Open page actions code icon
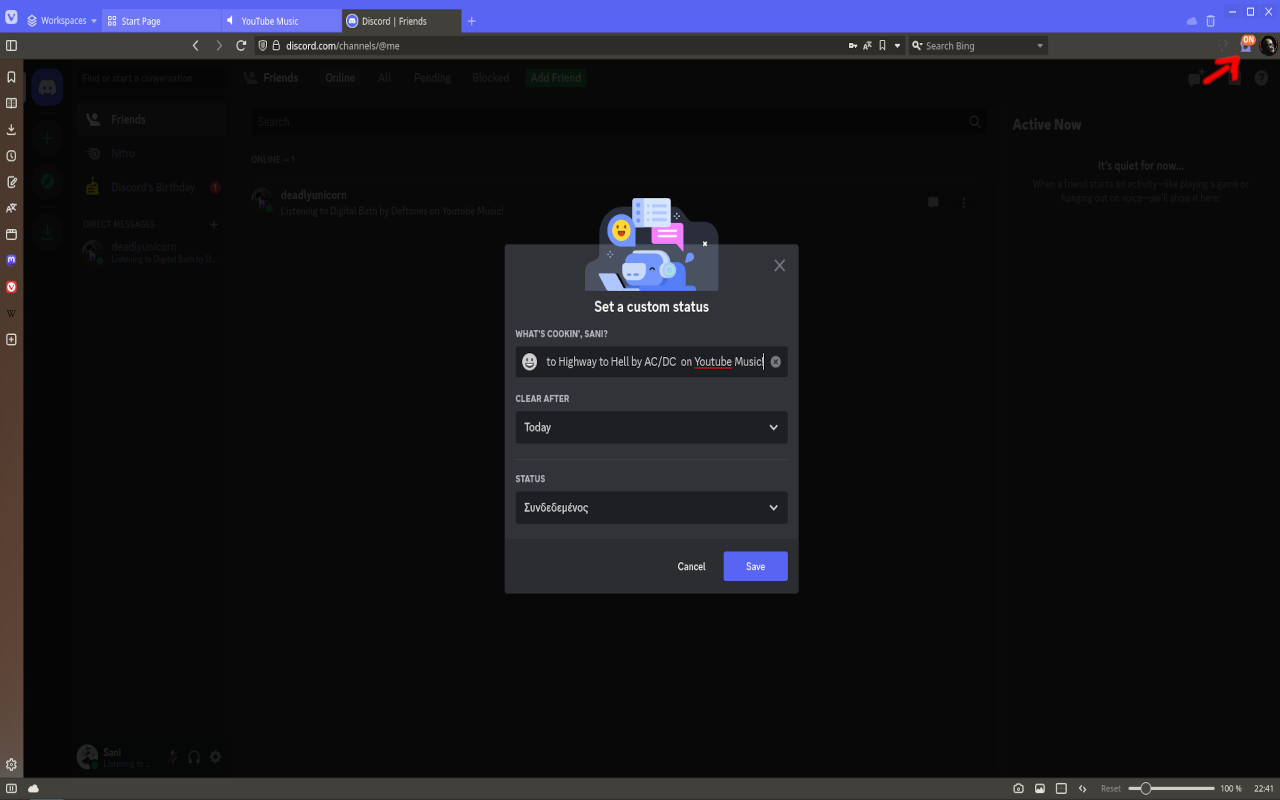1280x800 pixels. 1082,788
